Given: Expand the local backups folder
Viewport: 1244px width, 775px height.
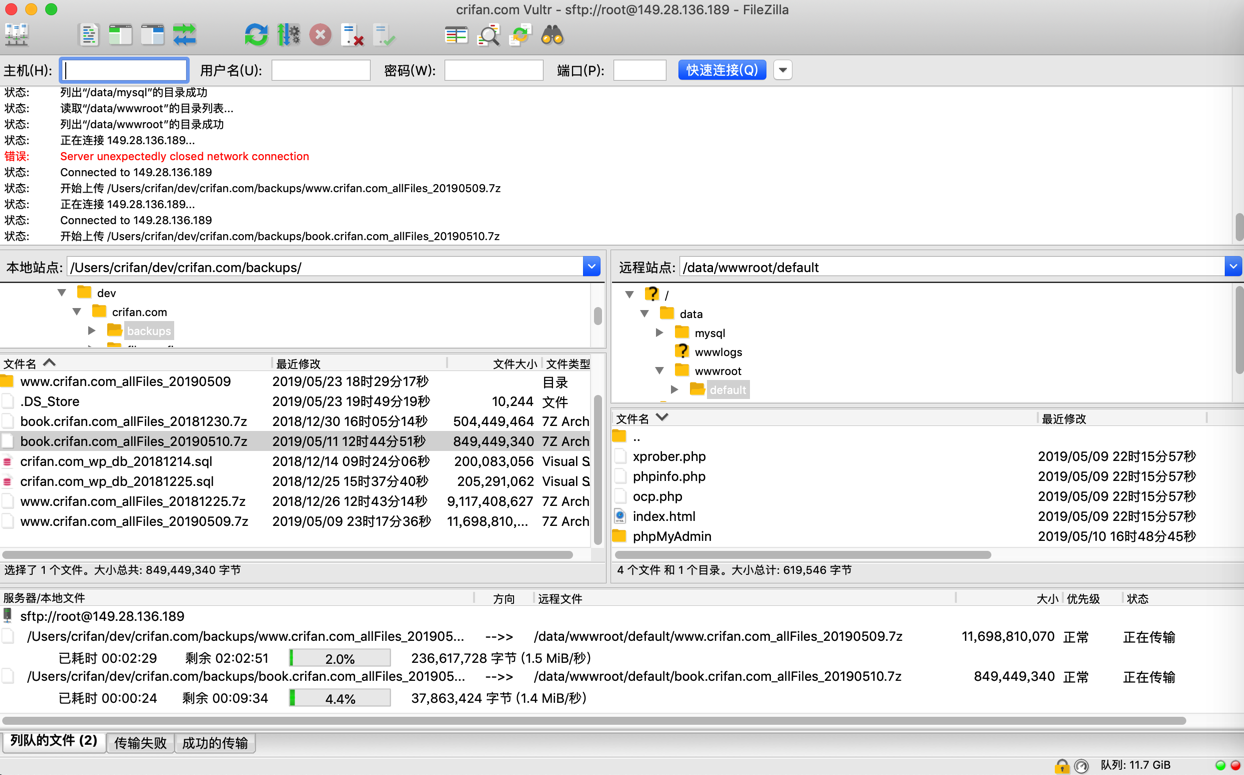Looking at the screenshot, I should (x=92, y=331).
